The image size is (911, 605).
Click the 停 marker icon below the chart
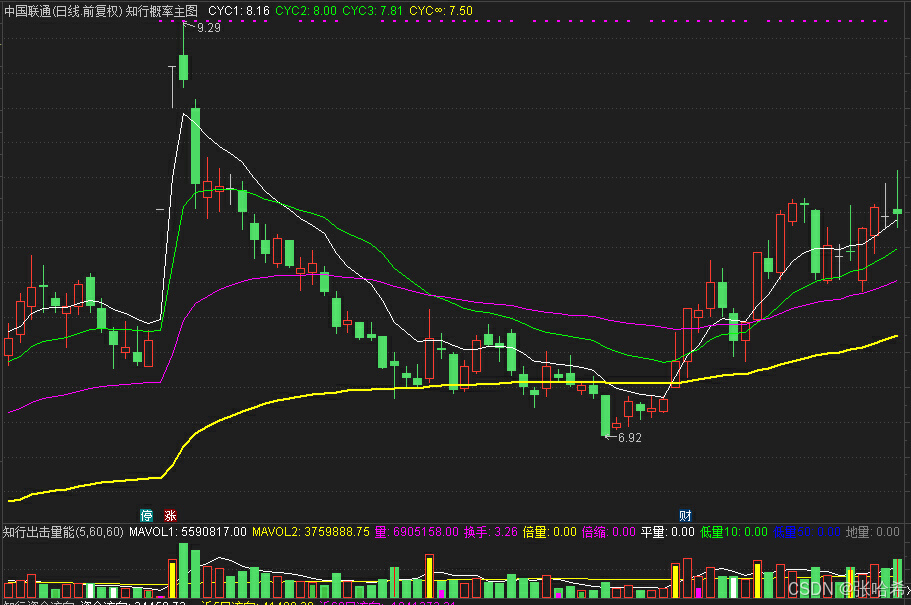tap(147, 515)
